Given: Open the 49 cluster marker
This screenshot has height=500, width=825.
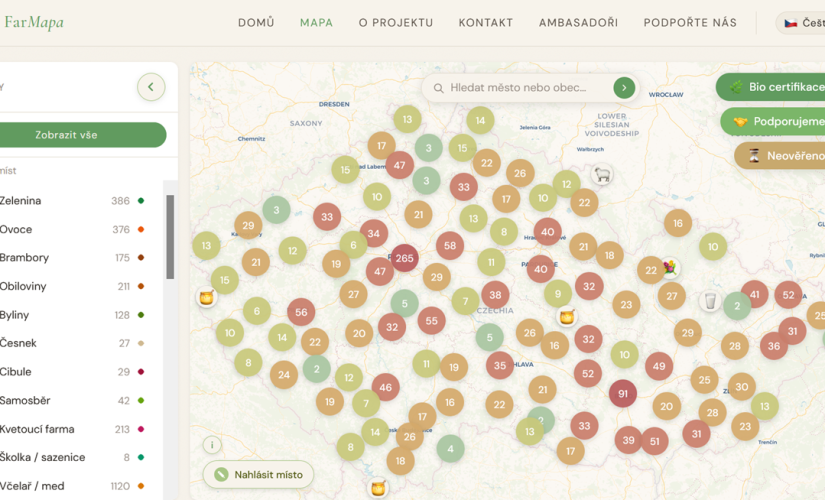Looking at the screenshot, I should 659,366.
